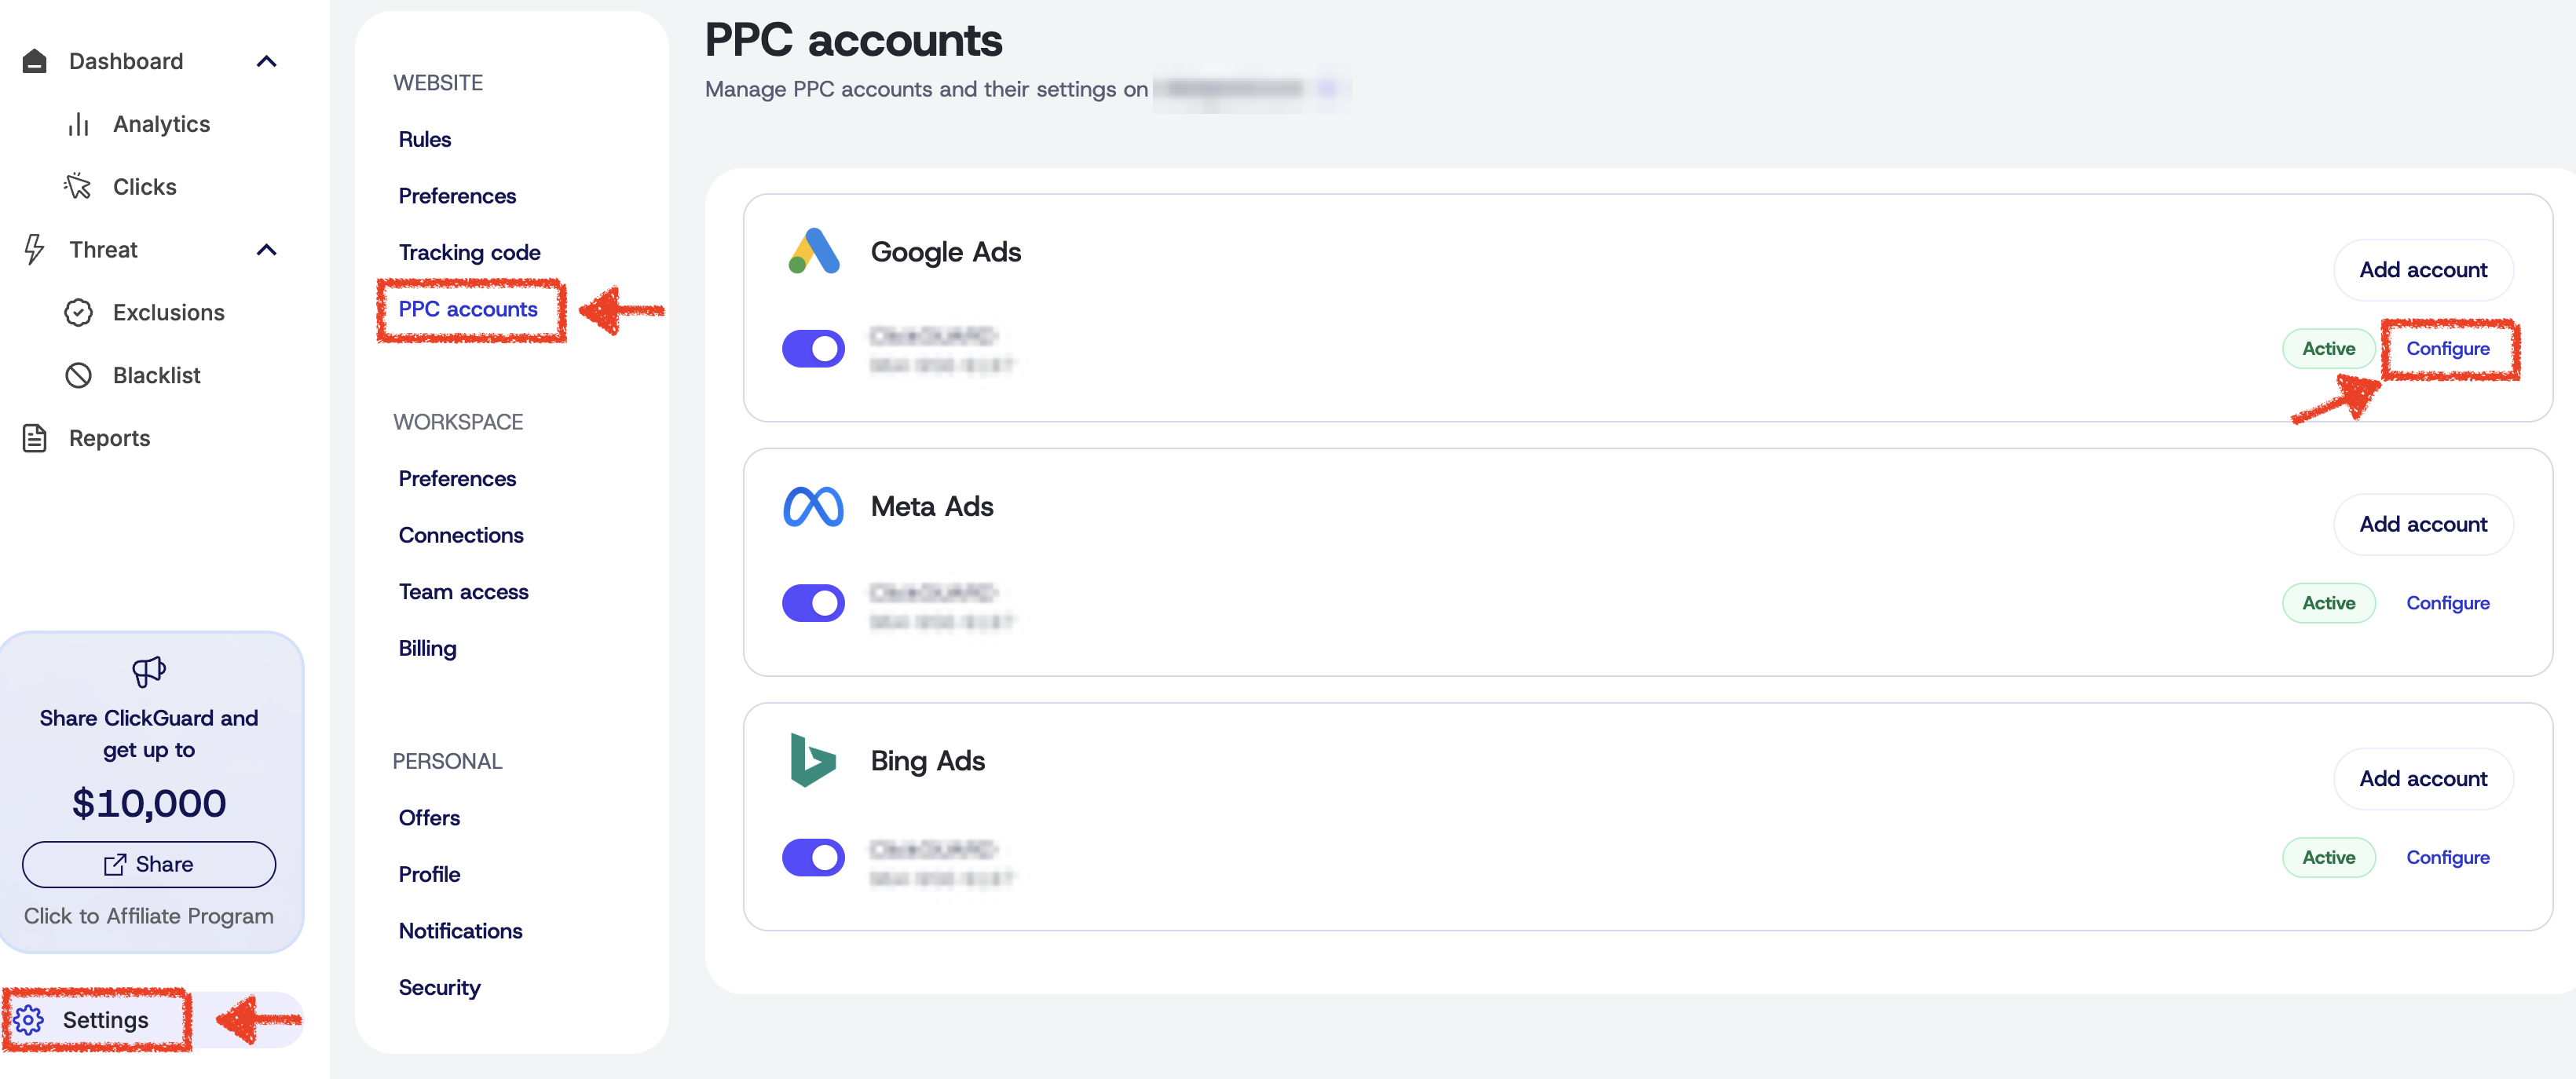
Task: Collapse the Dashboard section chevron
Action: coord(266,61)
